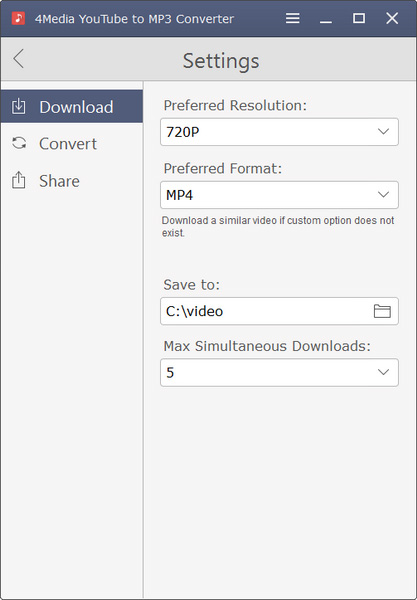
Task: Maximize the converter window
Action: (x=358, y=18)
